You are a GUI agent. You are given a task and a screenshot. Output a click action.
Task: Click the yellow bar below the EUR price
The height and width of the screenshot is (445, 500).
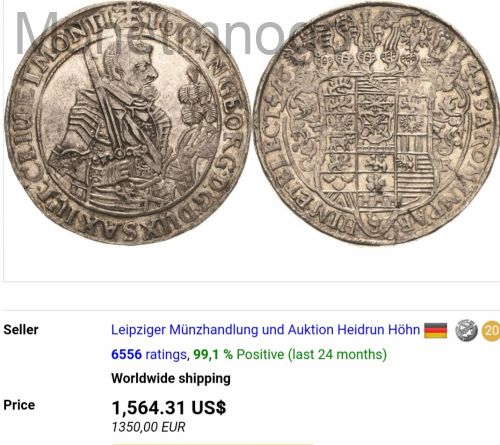(212, 444)
